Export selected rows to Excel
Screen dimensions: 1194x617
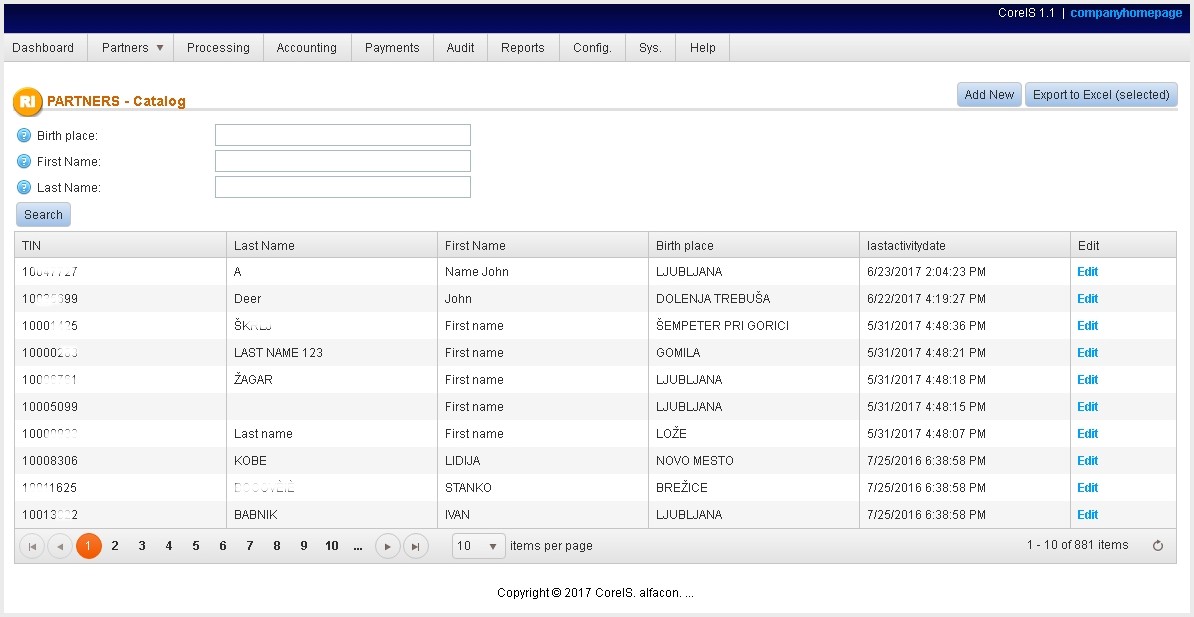[1101, 95]
